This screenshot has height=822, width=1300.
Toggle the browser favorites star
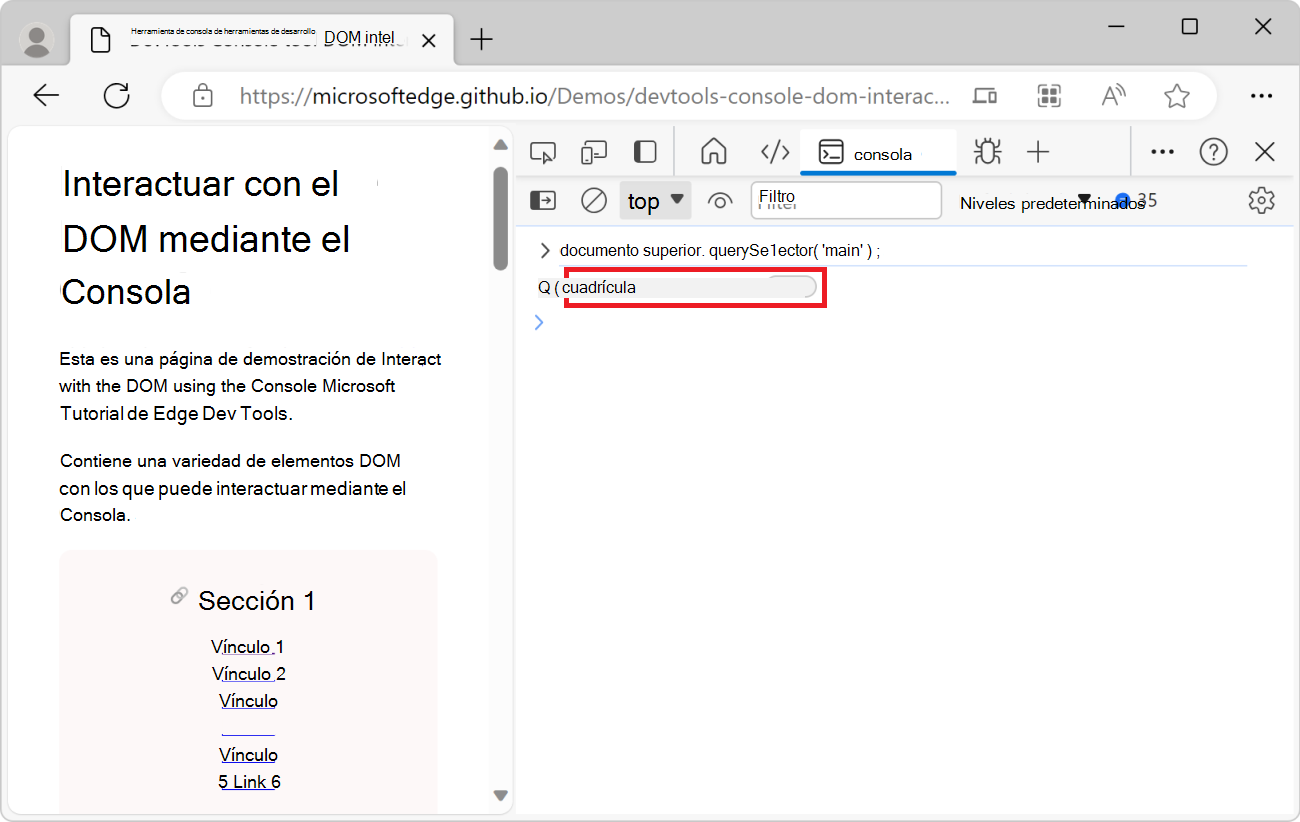pyautogui.click(x=1177, y=95)
